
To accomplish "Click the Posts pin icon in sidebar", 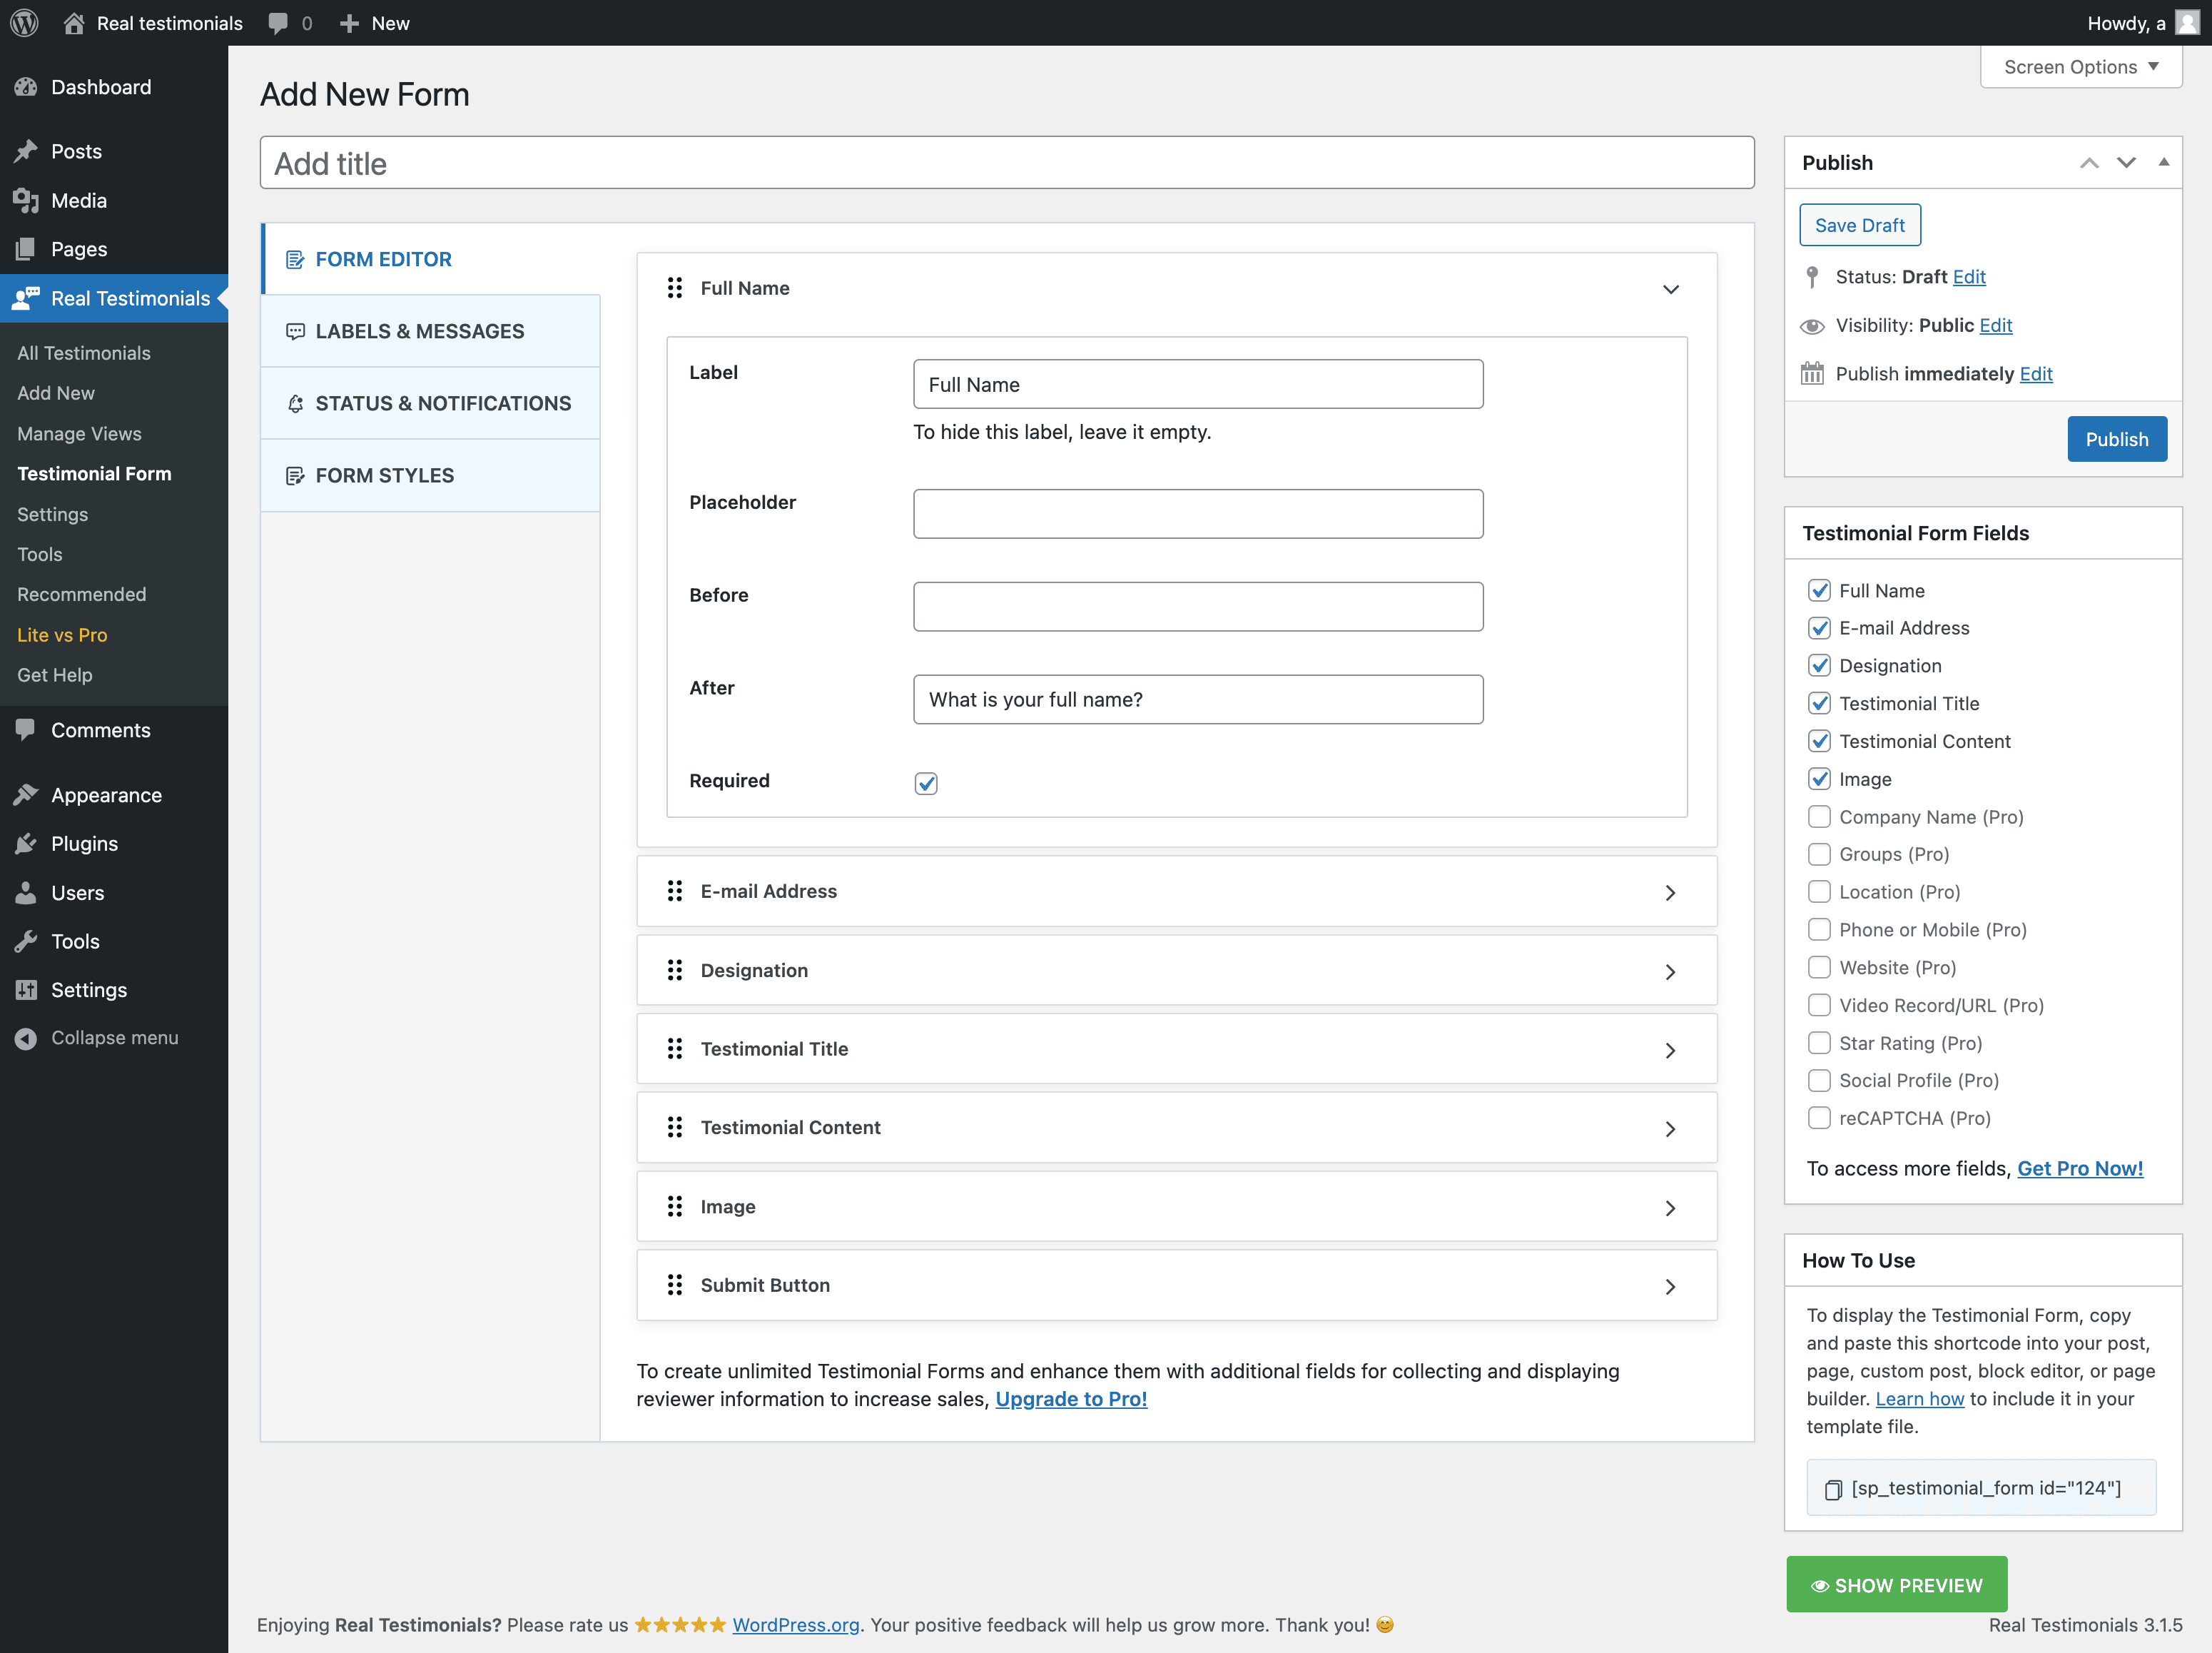I will (x=26, y=151).
